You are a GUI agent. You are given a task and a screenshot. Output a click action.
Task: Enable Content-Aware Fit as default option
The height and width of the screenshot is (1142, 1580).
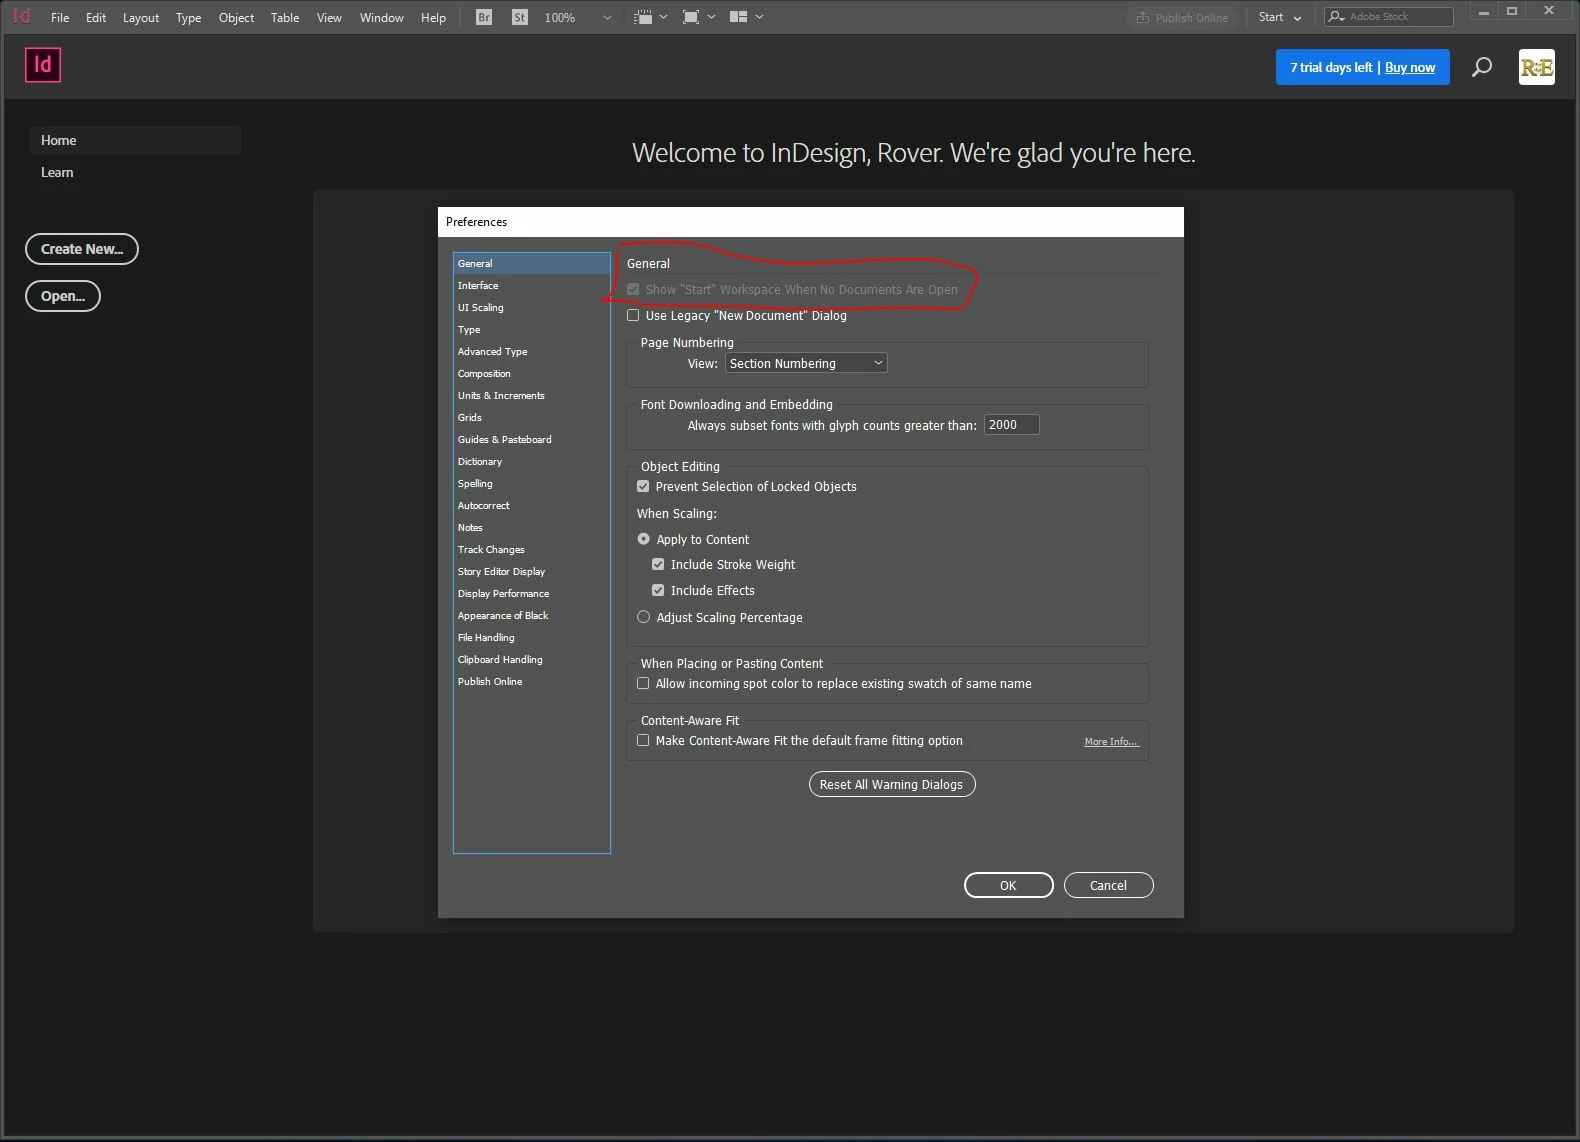pyautogui.click(x=643, y=740)
